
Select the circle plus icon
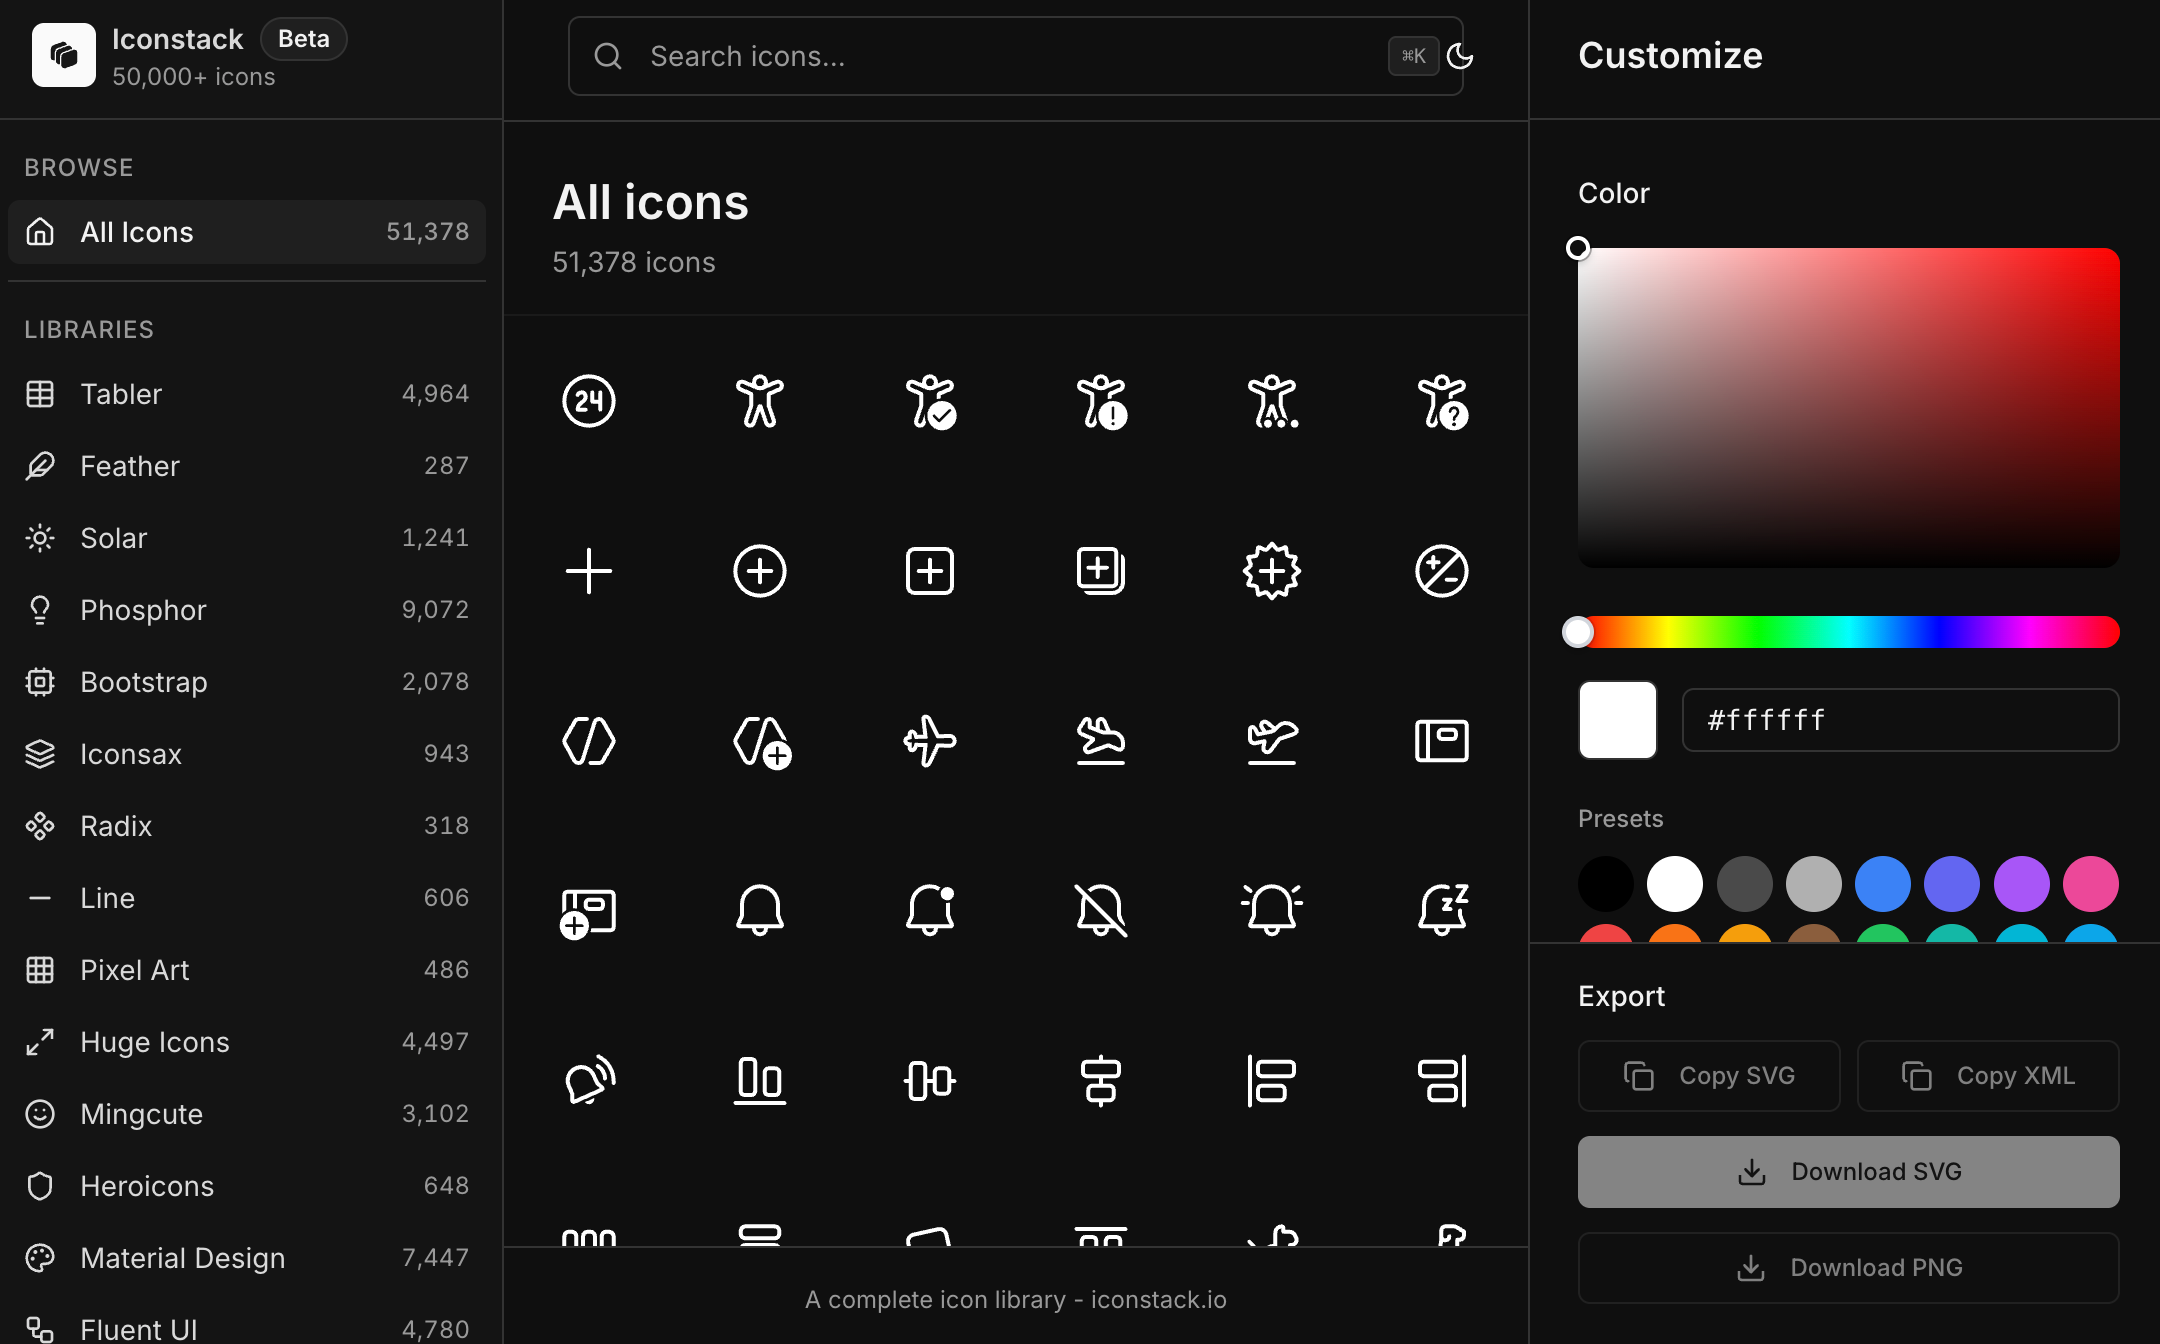760,571
